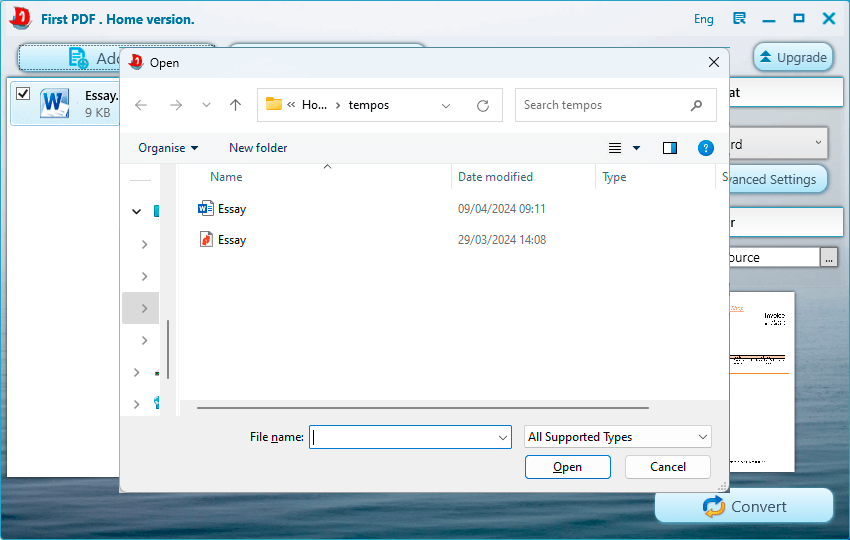Click the Forward arrow in Open dialog
The height and width of the screenshot is (540, 850).
(176, 105)
